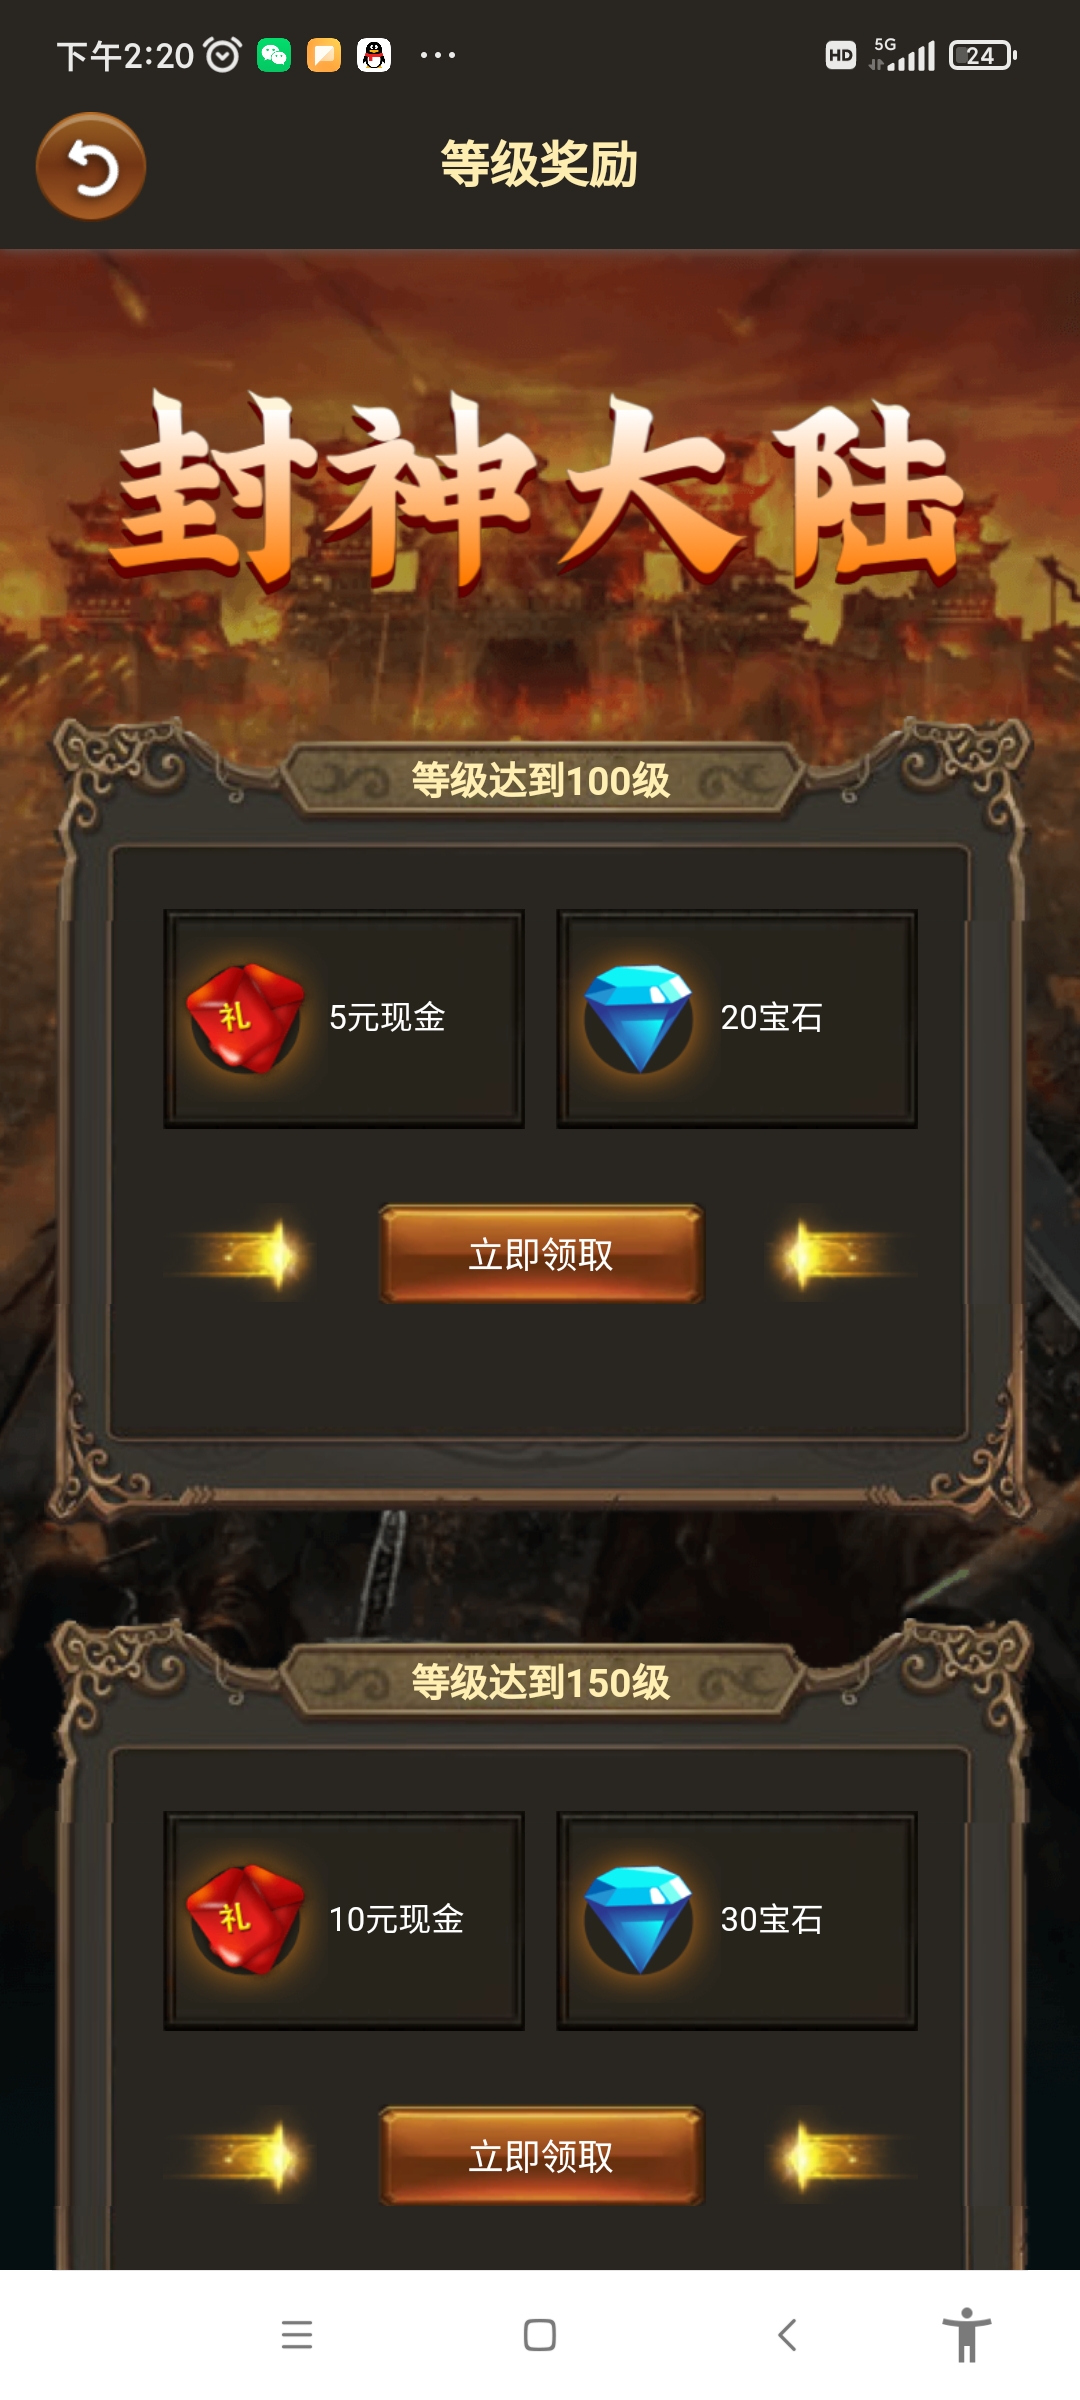This screenshot has width=1080, height=2400.
Task: Open Android recent apps menu icon
Action: (297, 2335)
